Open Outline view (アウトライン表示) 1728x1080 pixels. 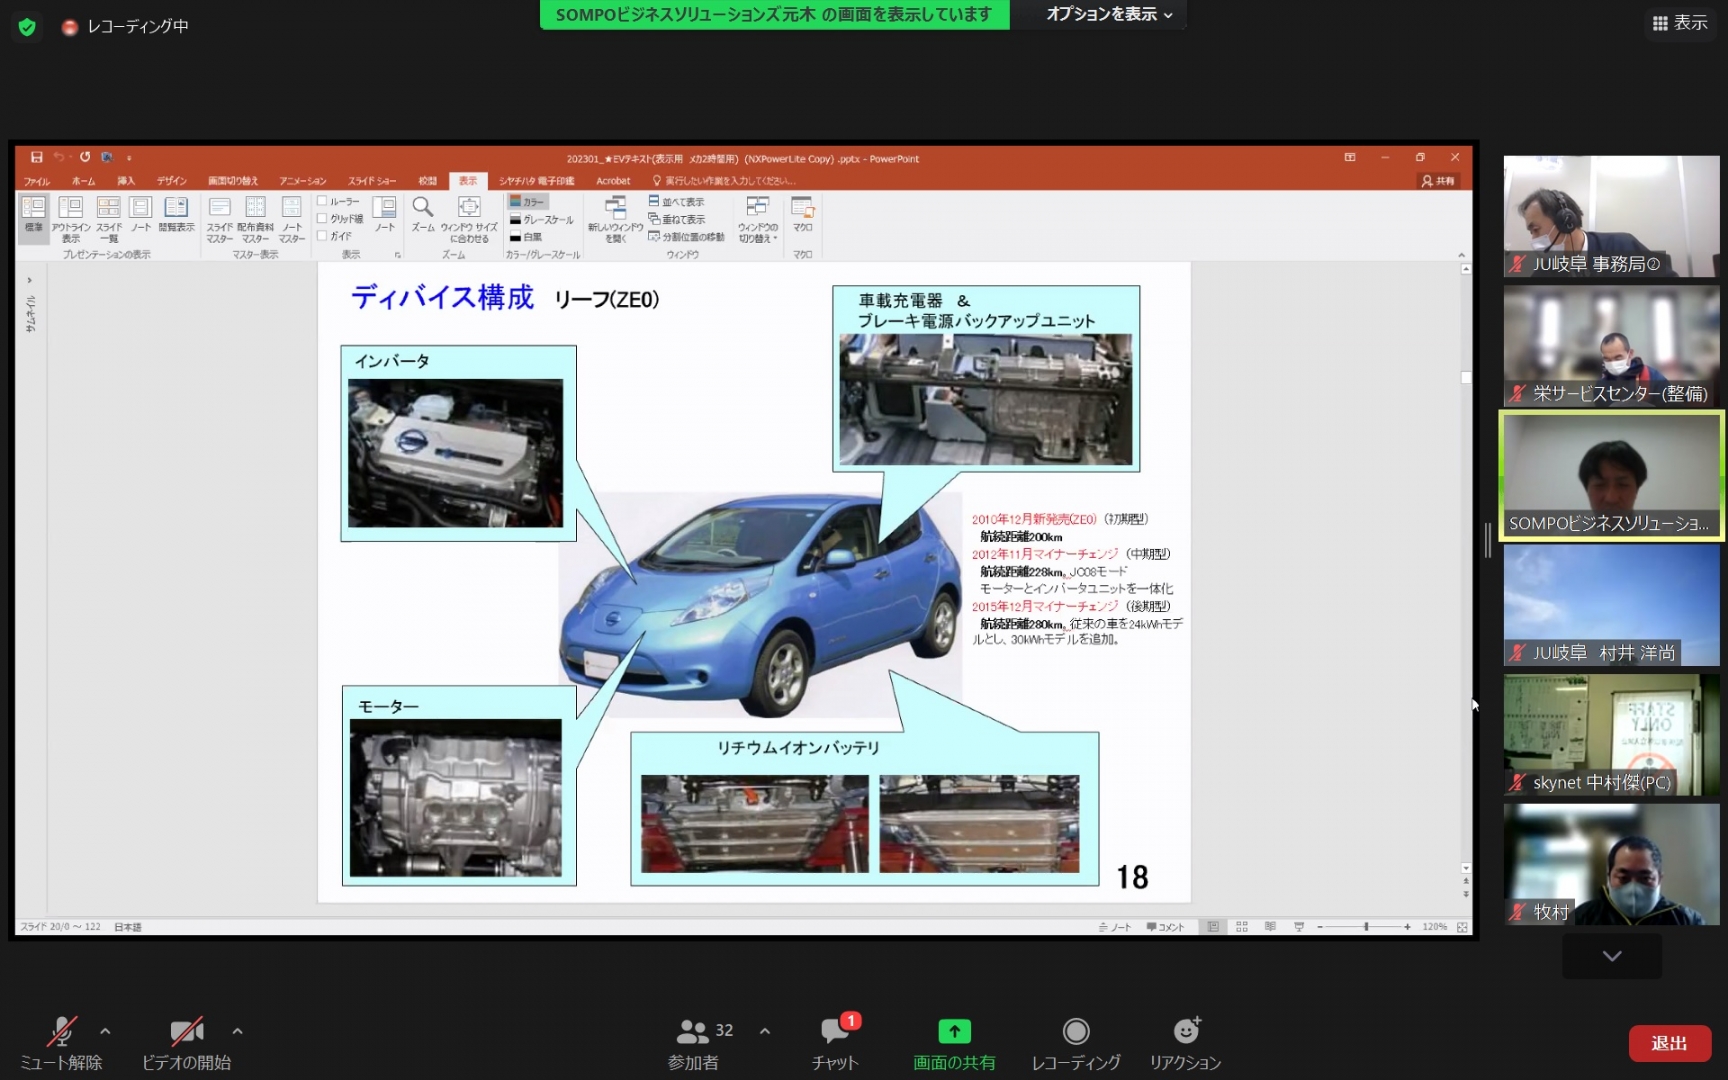pyautogui.click(x=71, y=219)
